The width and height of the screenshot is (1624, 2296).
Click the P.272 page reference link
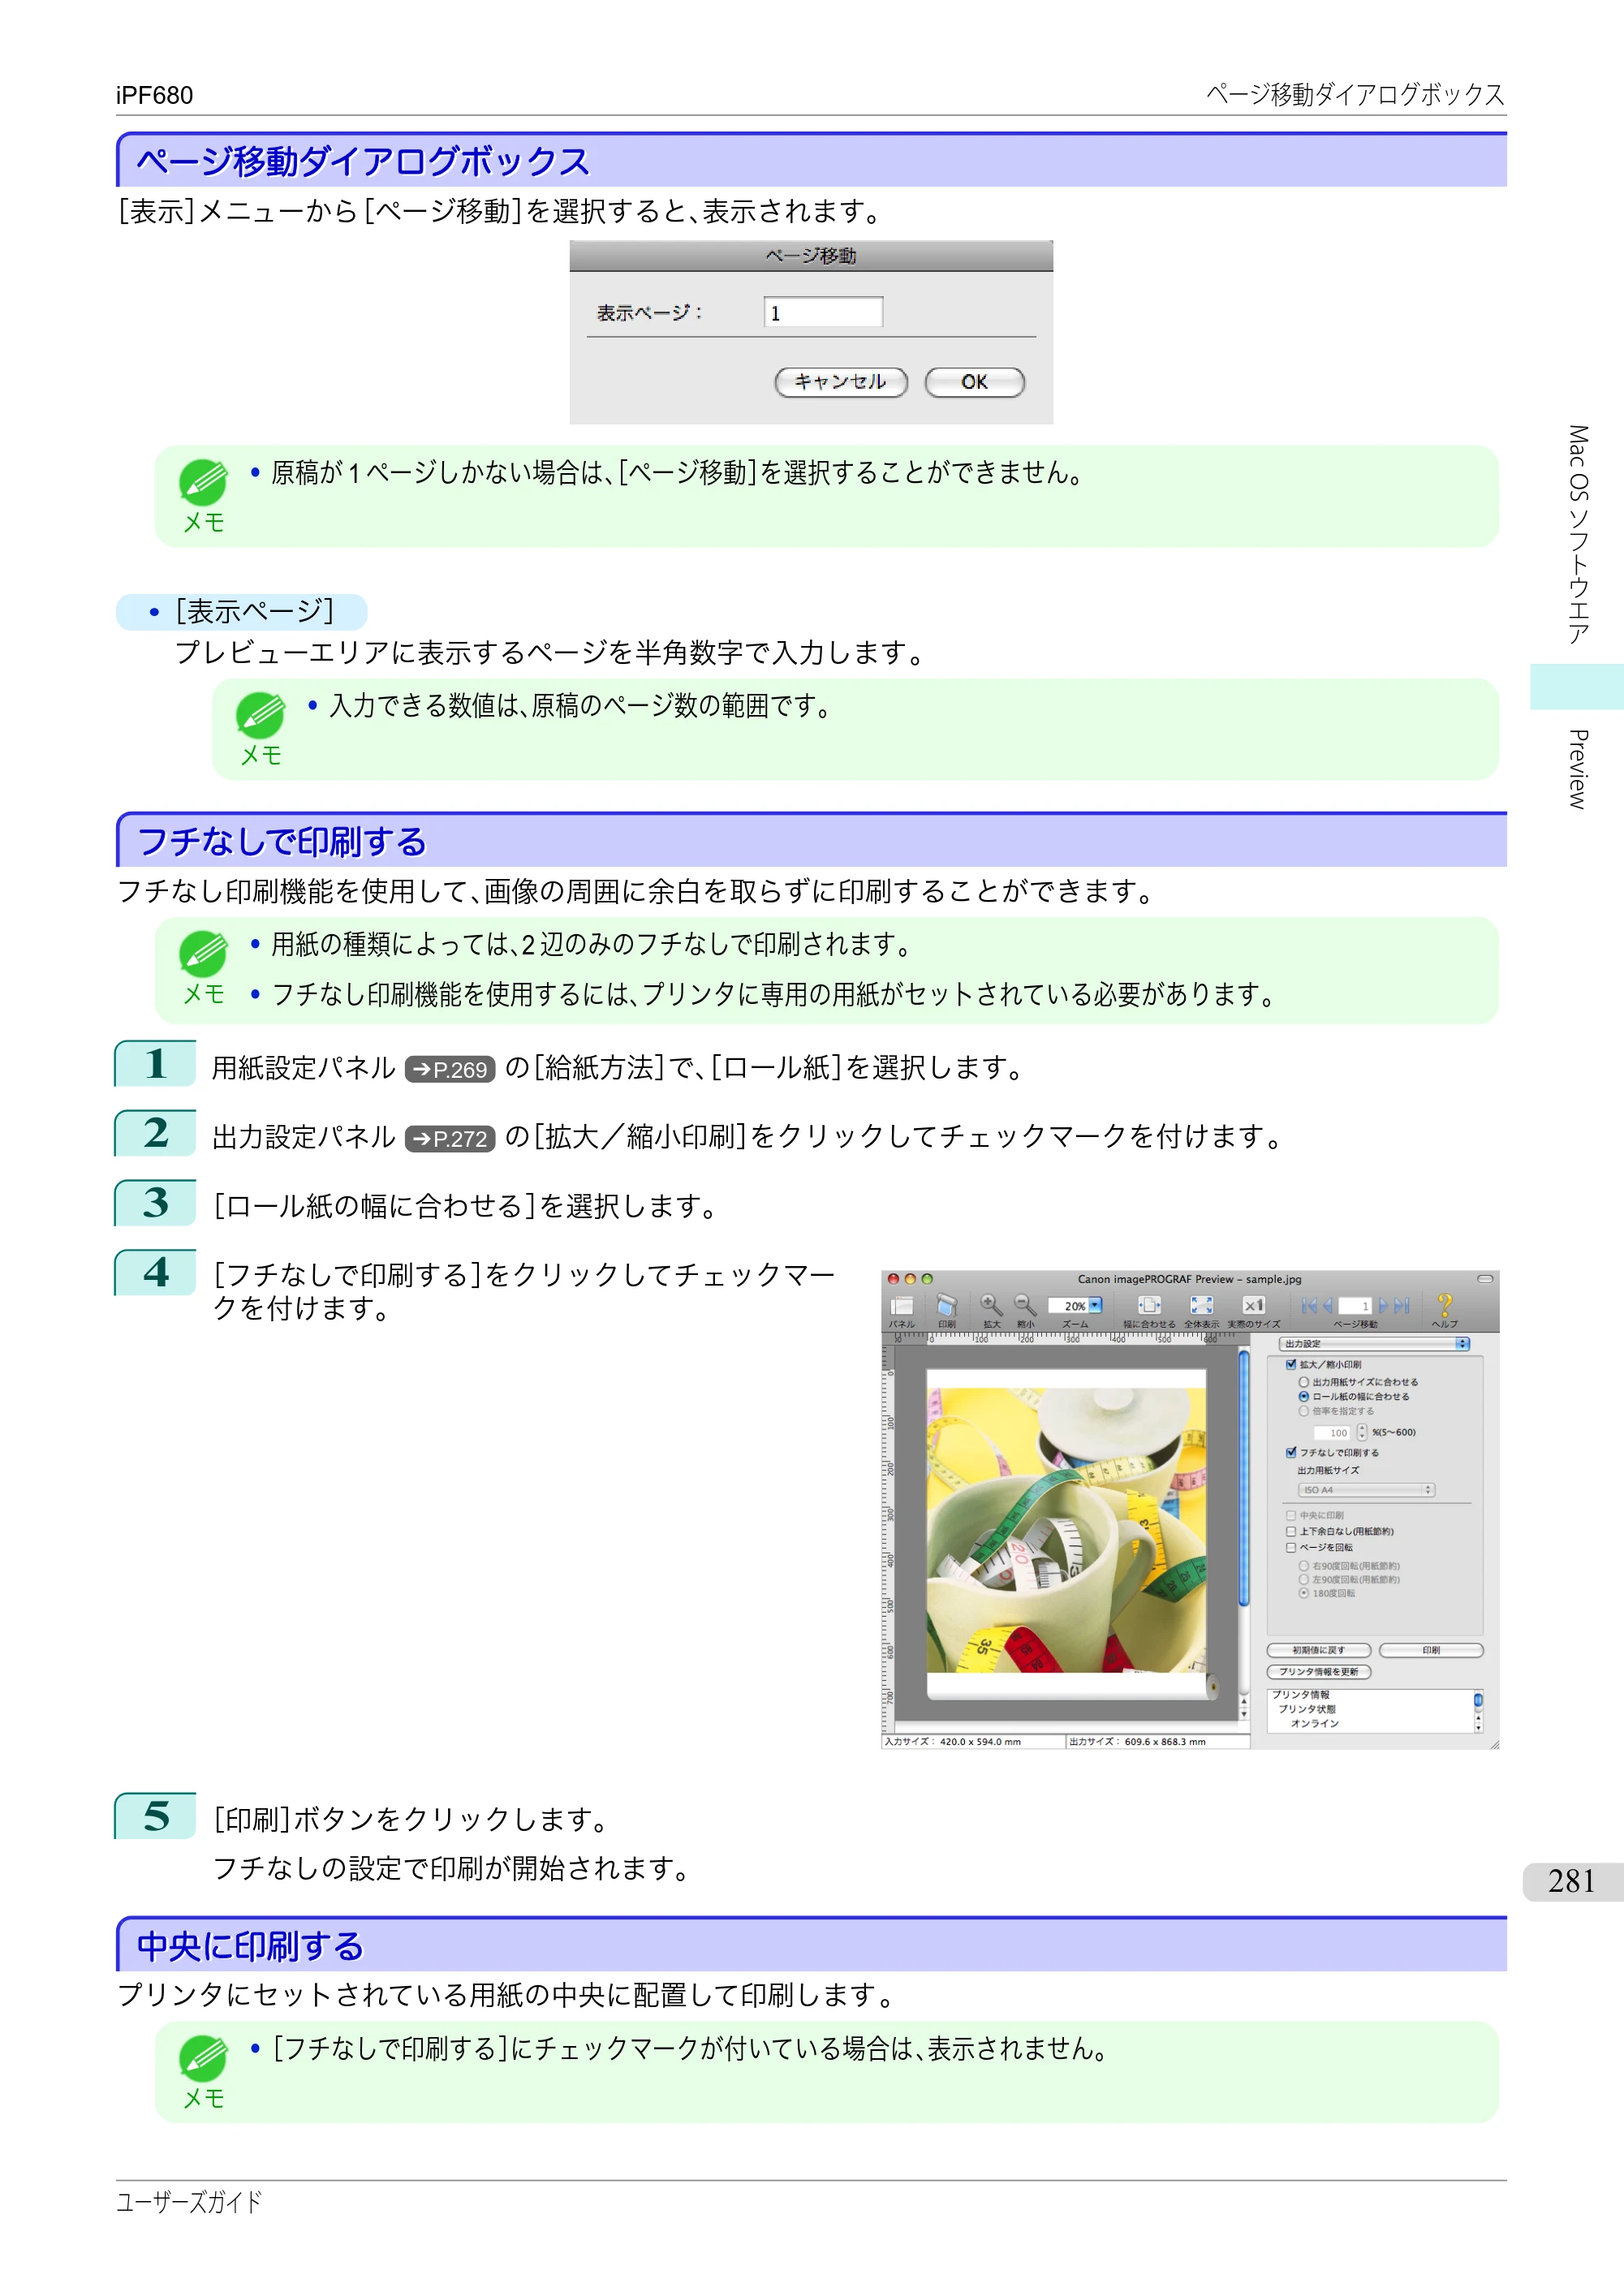tap(450, 1139)
